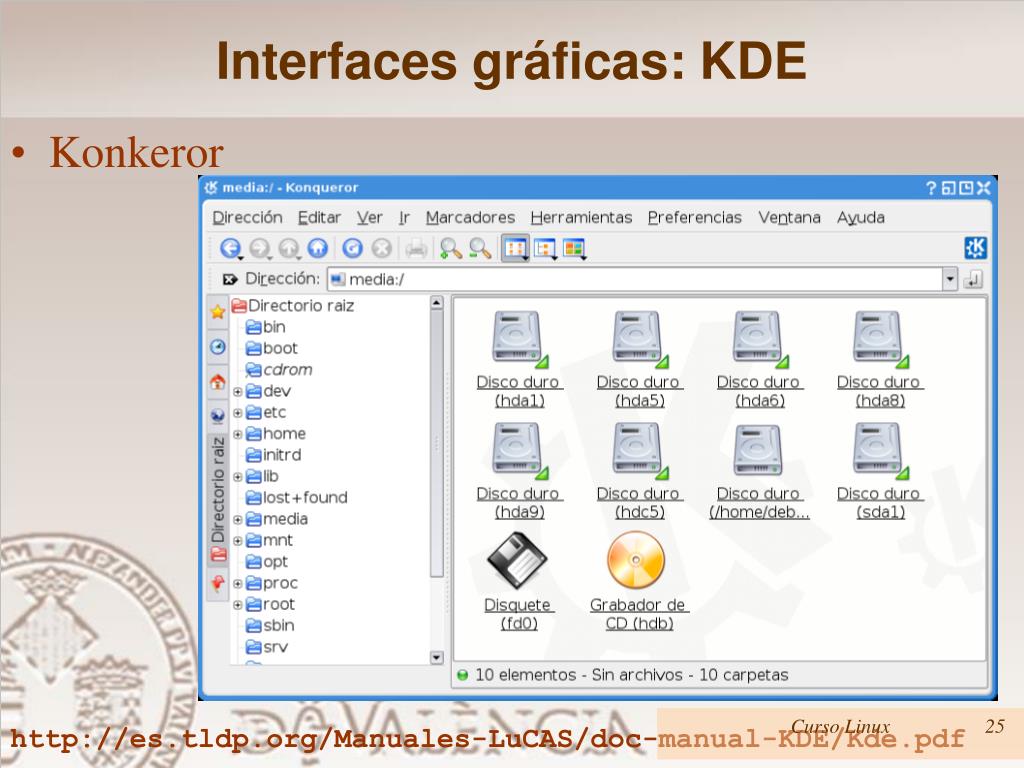The width and height of the screenshot is (1024, 768).
Task: Click the Stop loading icon
Action: [381, 248]
